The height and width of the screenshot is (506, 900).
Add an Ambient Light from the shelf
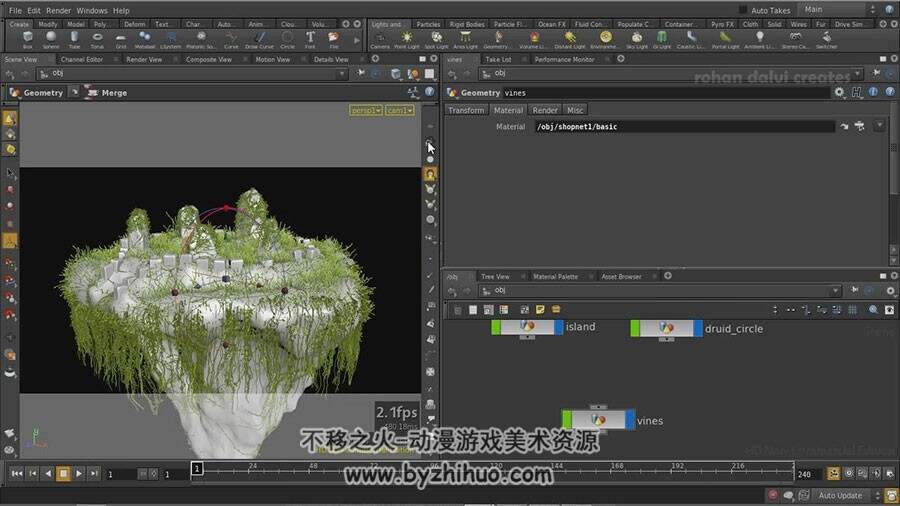coord(759,40)
